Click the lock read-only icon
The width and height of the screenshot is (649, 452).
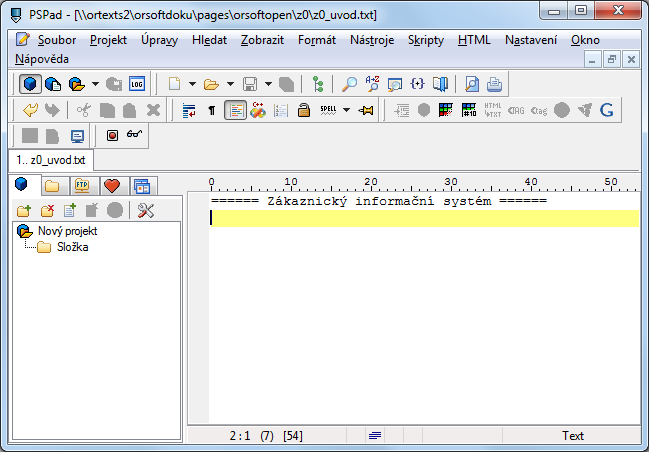304,110
